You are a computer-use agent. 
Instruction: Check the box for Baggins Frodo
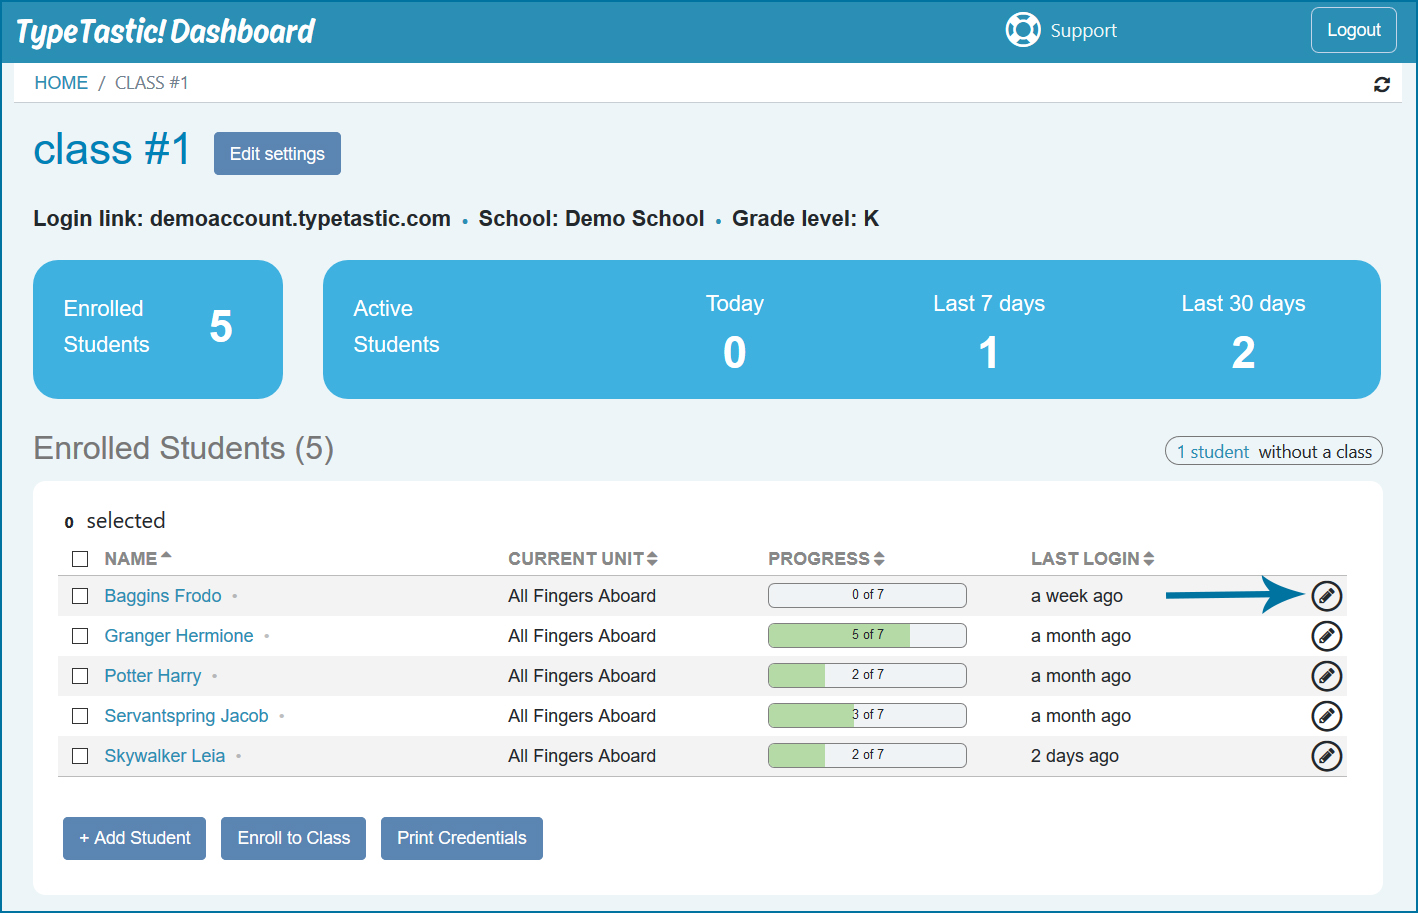pos(80,596)
